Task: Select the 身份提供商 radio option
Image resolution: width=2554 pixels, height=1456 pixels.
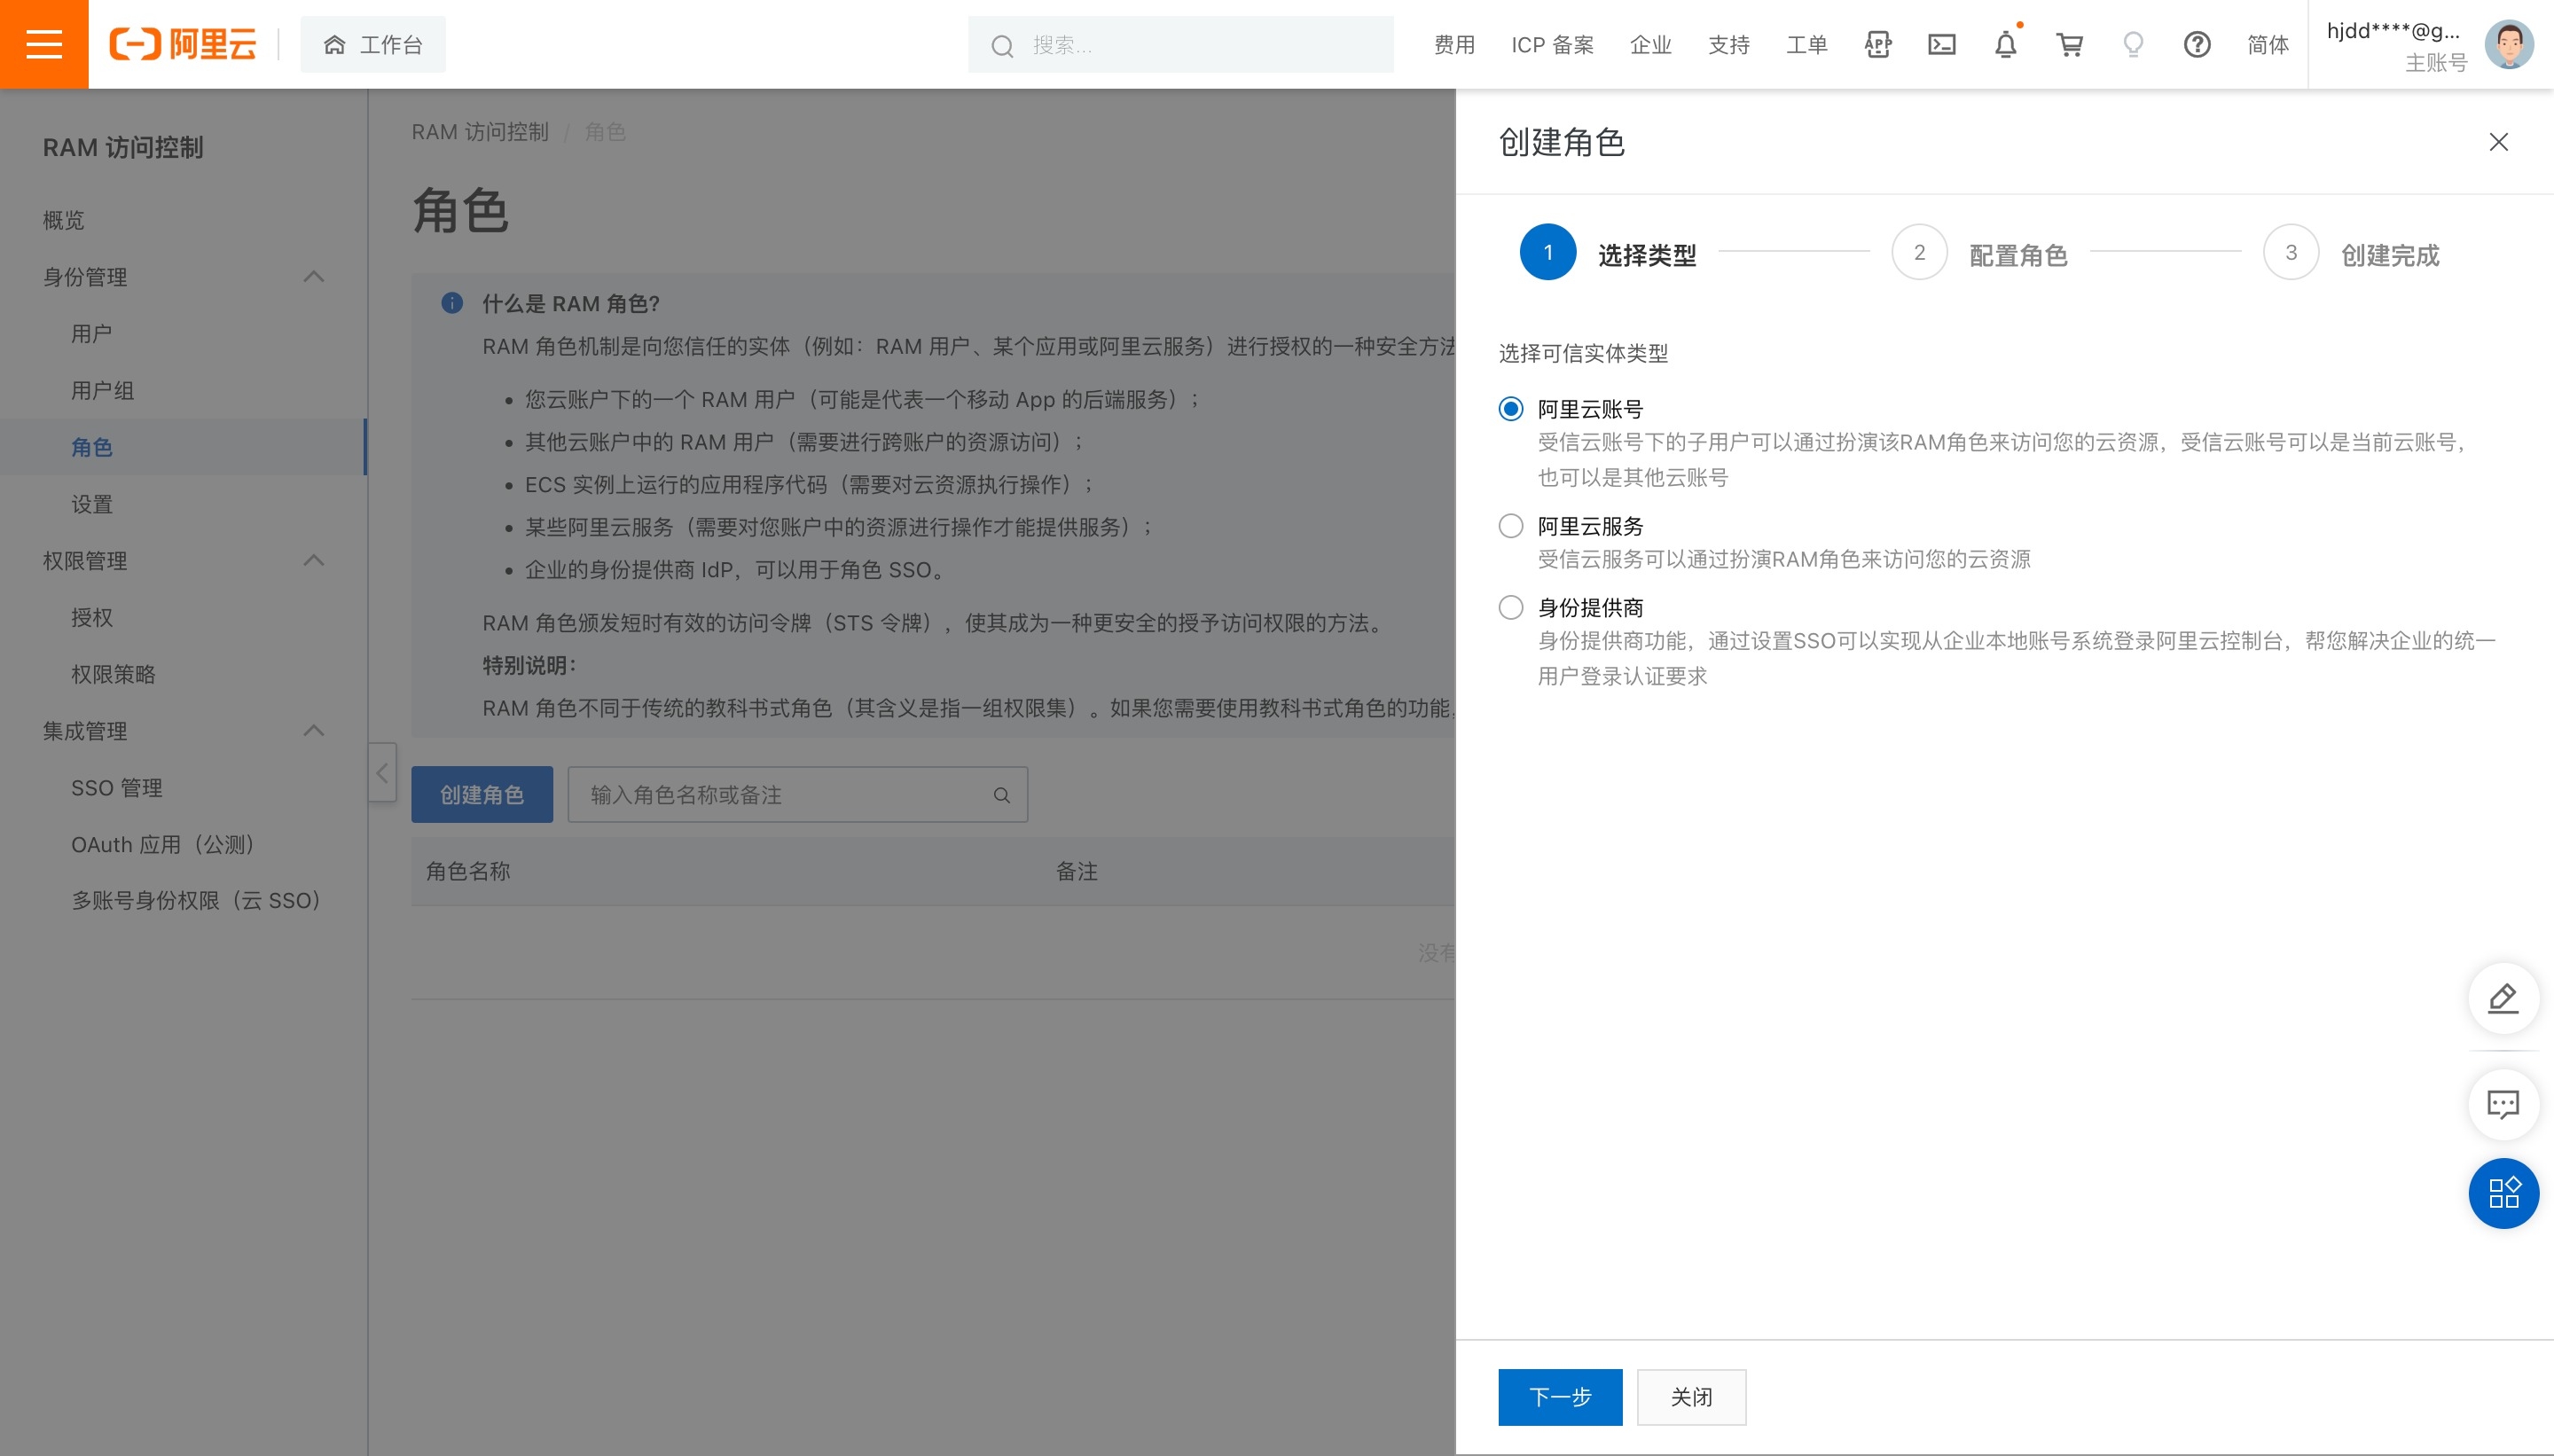Action: point(1511,607)
